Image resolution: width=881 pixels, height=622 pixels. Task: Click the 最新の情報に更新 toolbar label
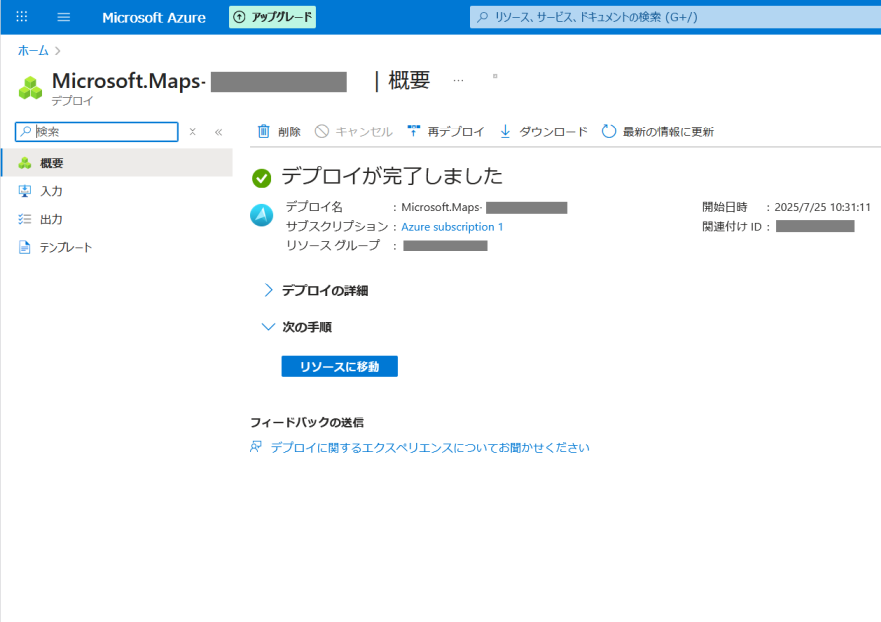[668, 132]
